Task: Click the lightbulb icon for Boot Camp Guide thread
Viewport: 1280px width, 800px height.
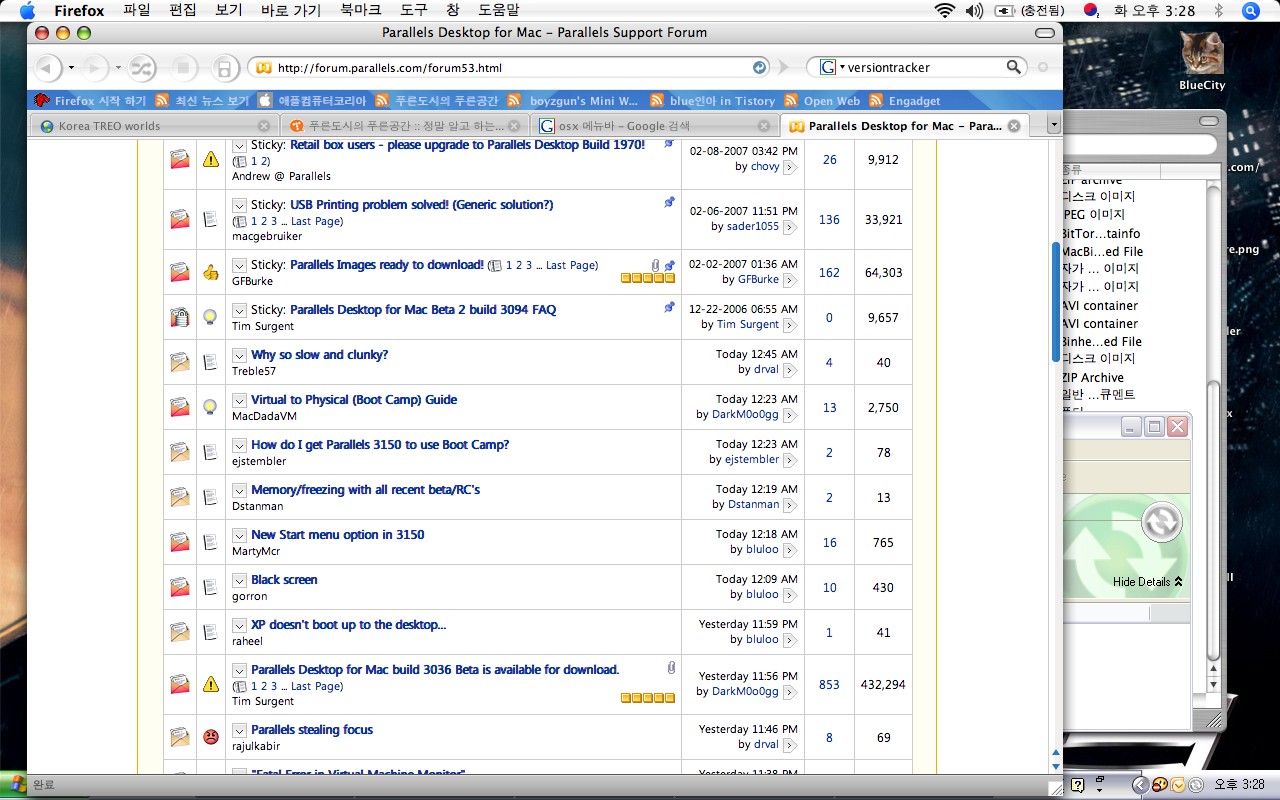Action: point(211,407)
